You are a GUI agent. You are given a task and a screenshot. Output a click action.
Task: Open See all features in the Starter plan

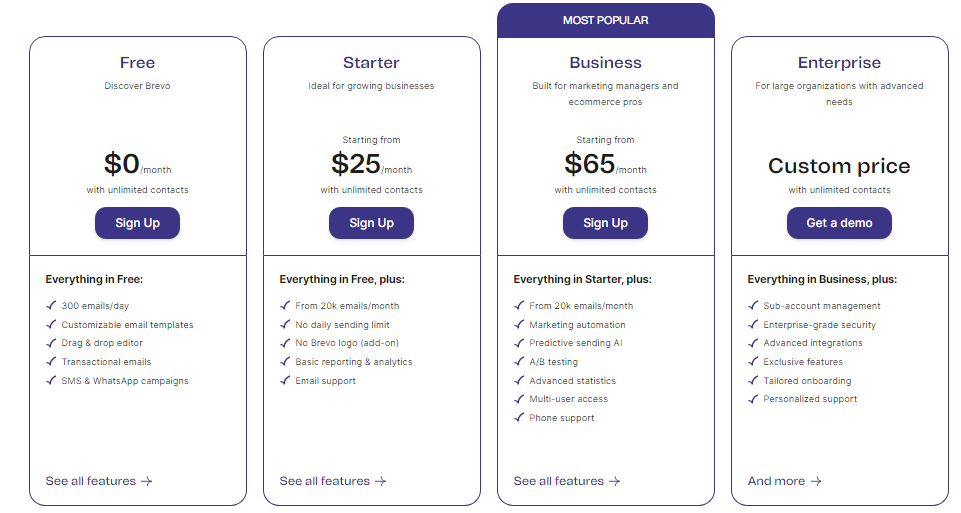pyautogui.click(x=333, y=481)
